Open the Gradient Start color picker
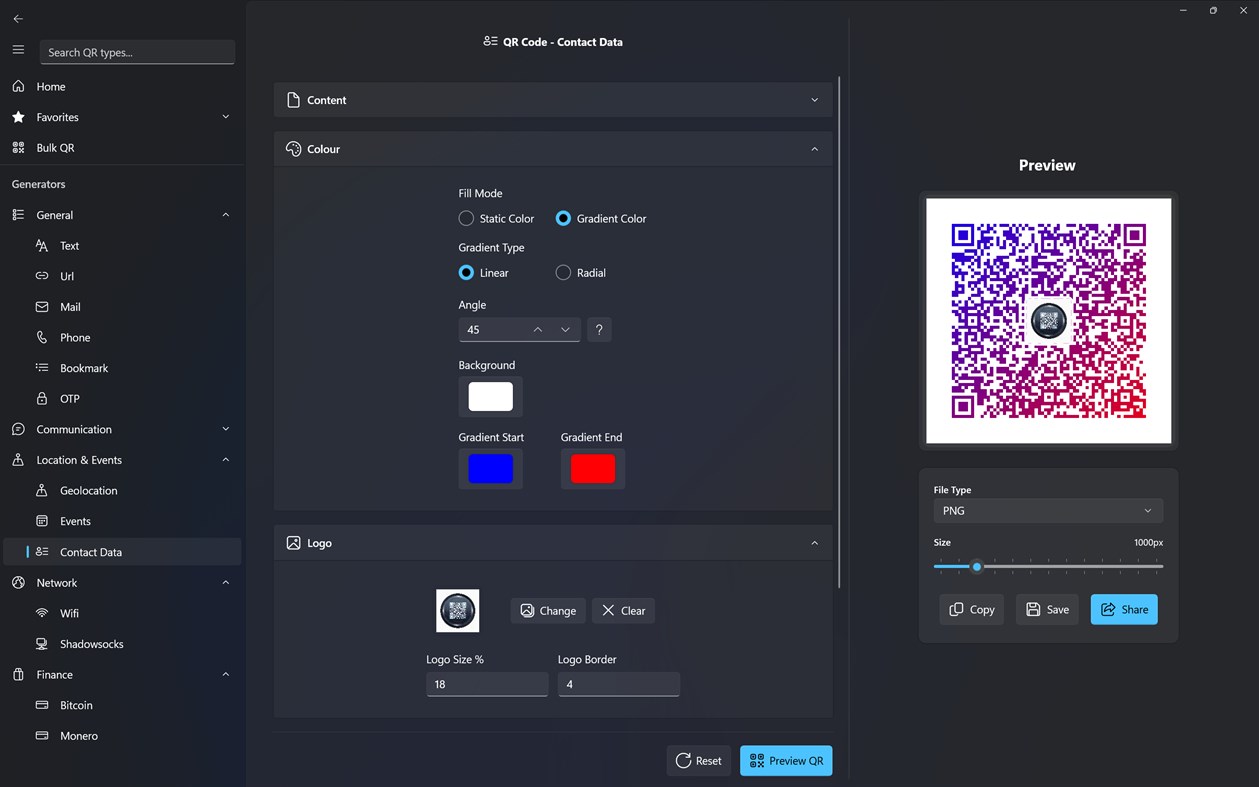Image resolution: width=1259 pixels, height=787 pixels. click(x=490, y=468)
